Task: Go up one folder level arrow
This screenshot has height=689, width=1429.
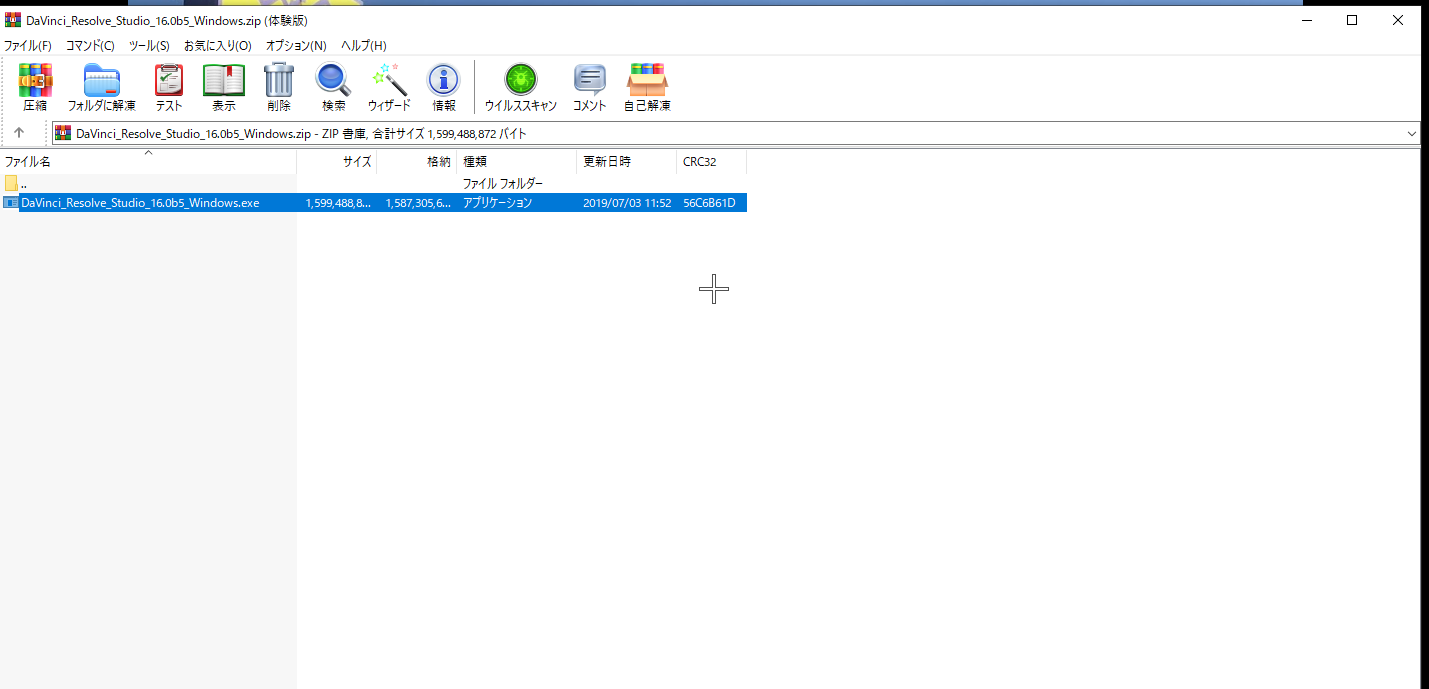Action: [19, 133]
